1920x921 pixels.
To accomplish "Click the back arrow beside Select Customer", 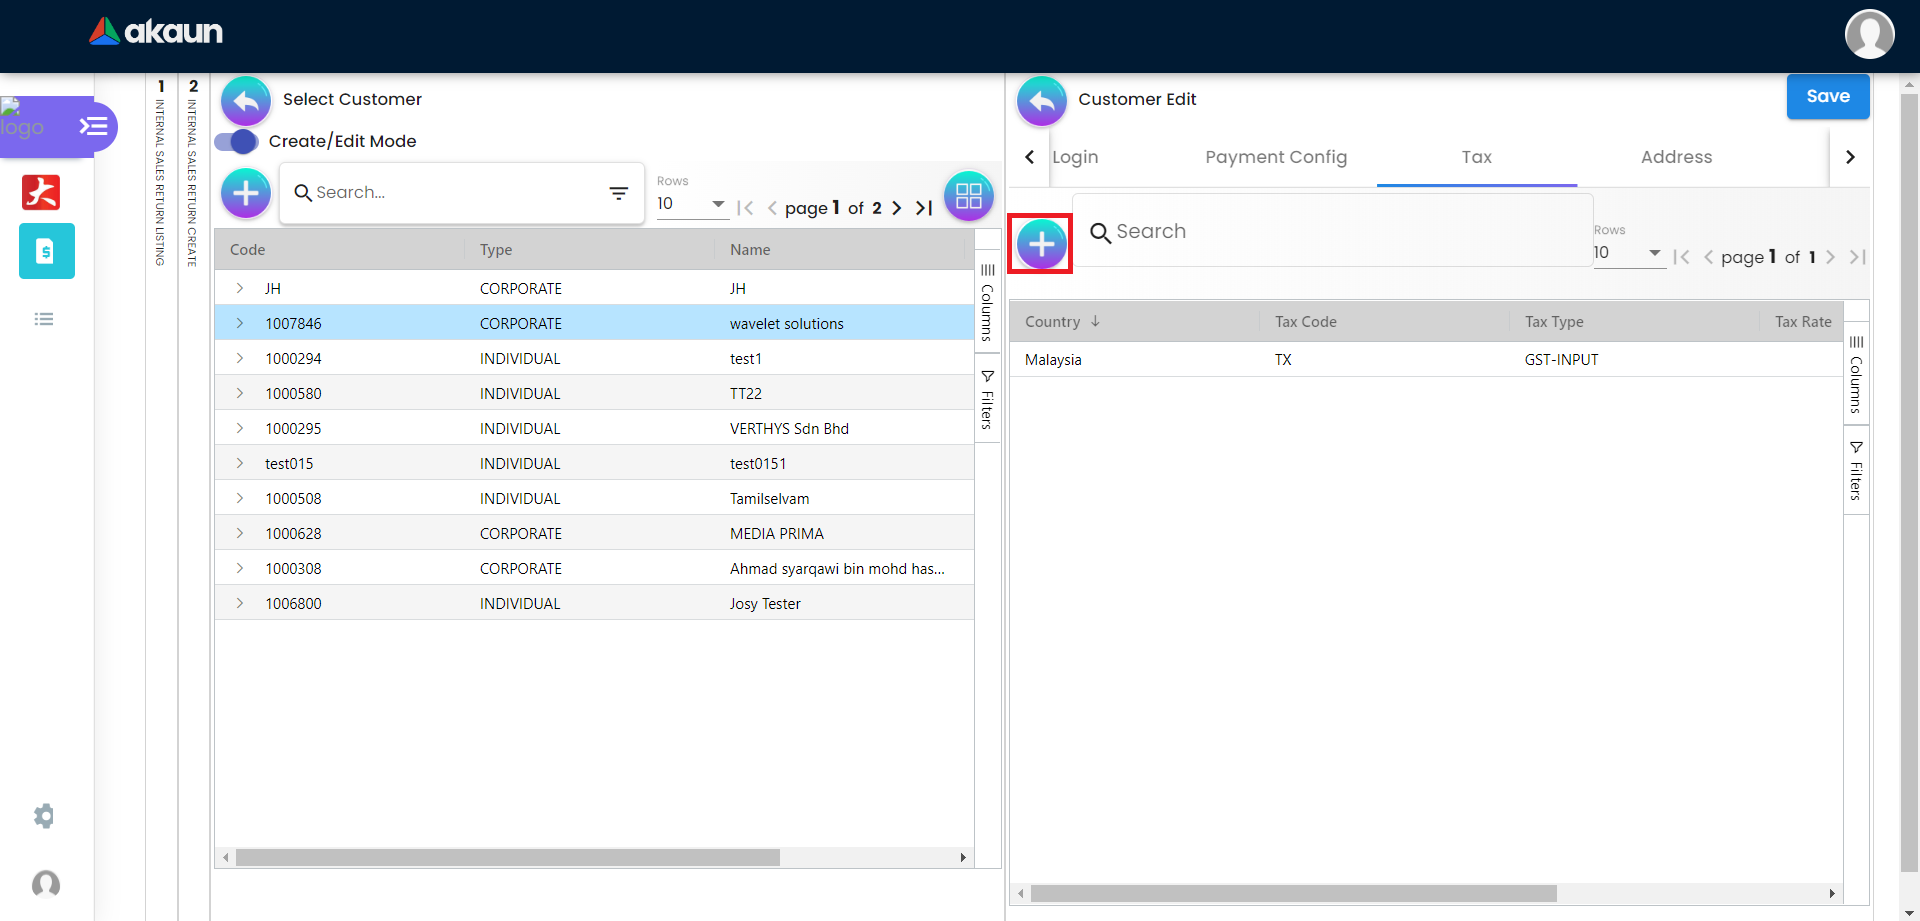I will pyautogui.click(x=246, y=101).
